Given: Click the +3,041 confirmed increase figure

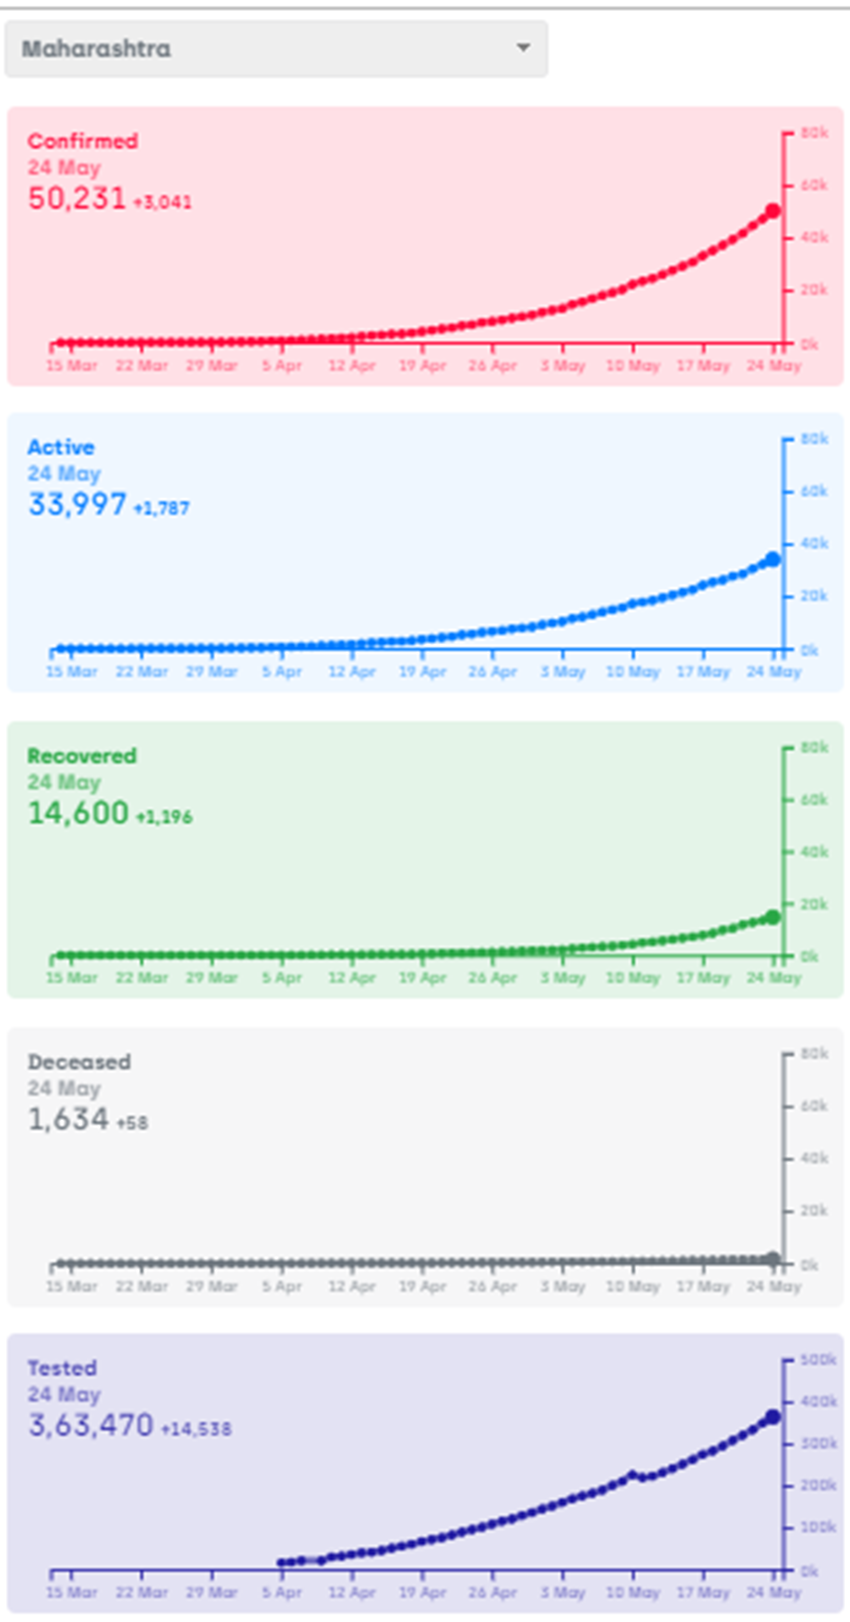Looking at the screenshot, I should (x=162, y=202).
